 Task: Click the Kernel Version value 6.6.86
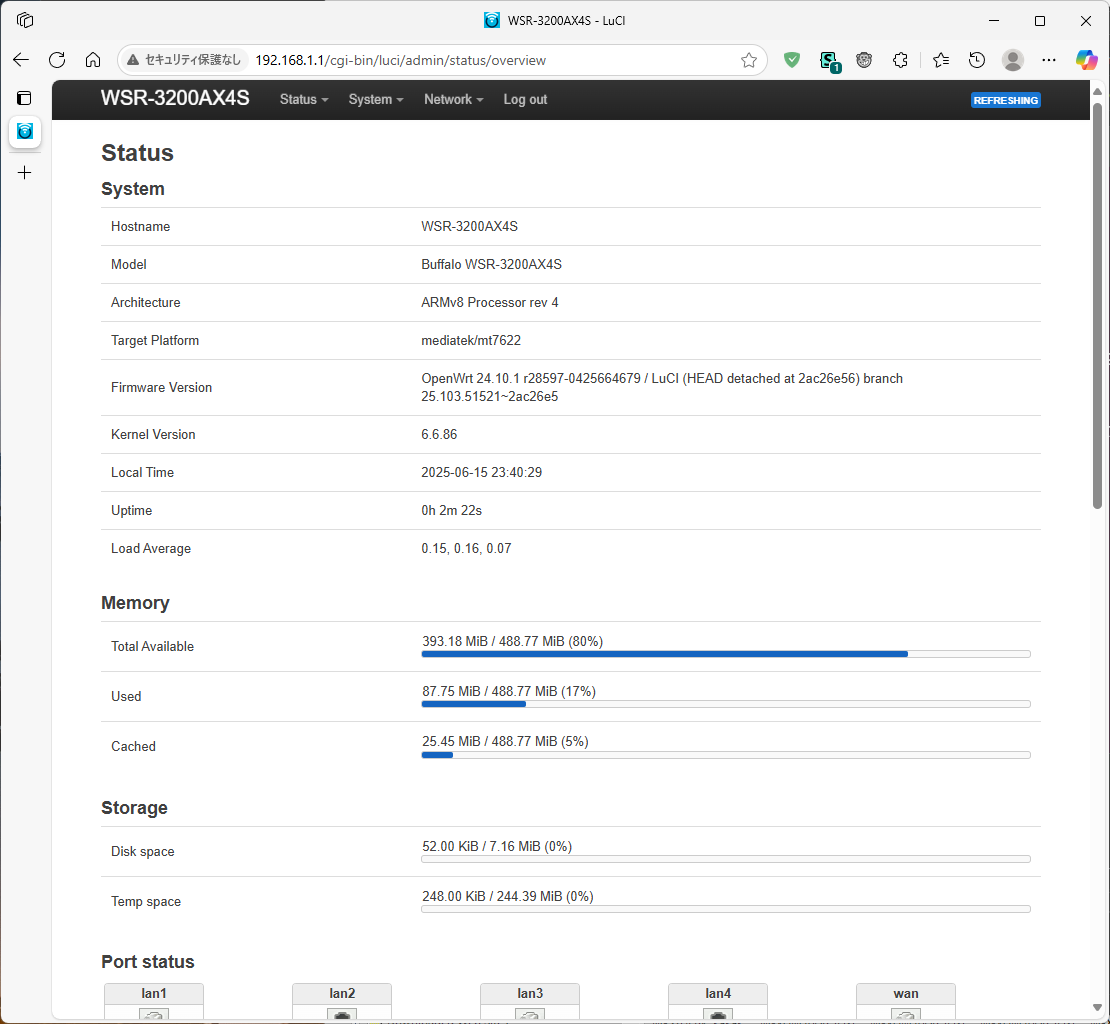click(x=439, y=435)
